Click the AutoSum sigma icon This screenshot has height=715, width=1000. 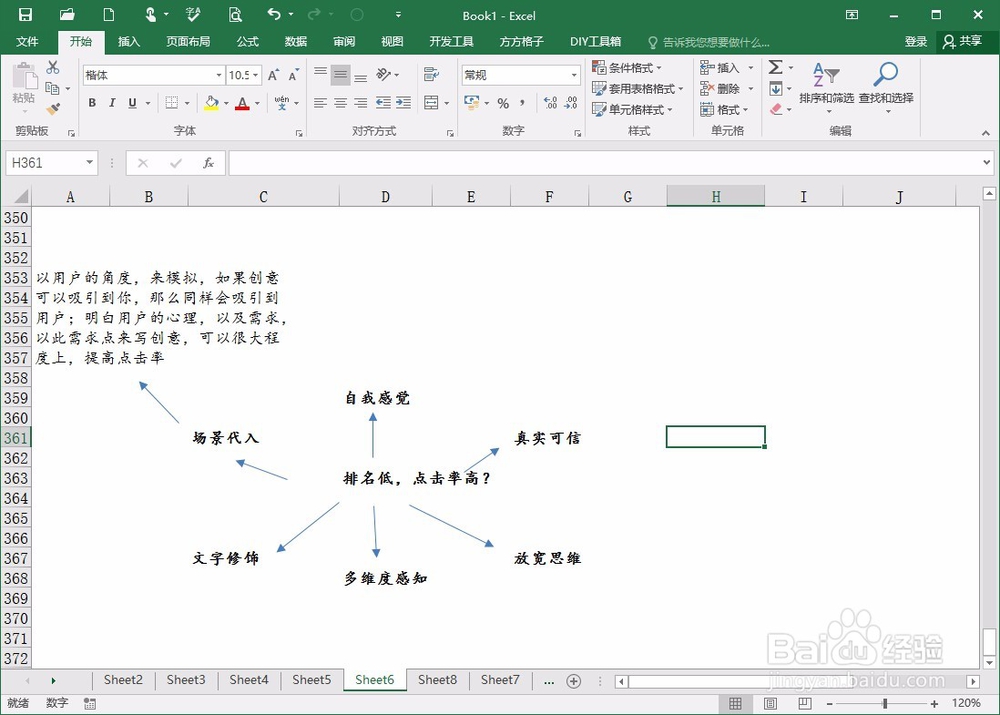(x=776, y=67)
